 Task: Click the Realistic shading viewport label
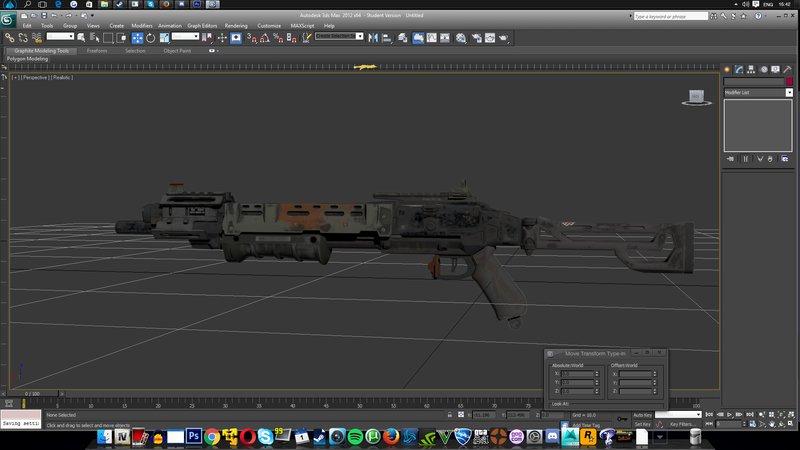(62, 78)
